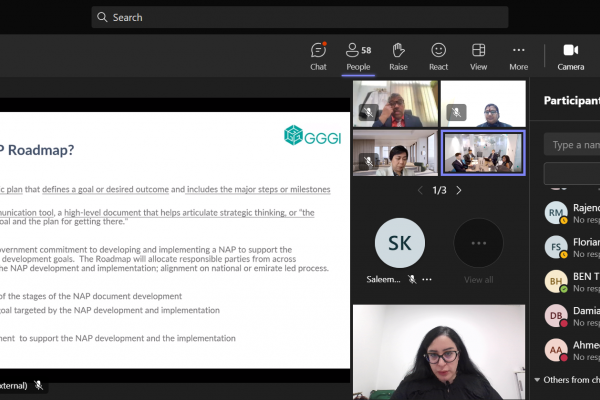Click the DB avatar in participant list
The width and height of the screenshot is (600, 400).
pyautogui.click(x=556, y=316)
